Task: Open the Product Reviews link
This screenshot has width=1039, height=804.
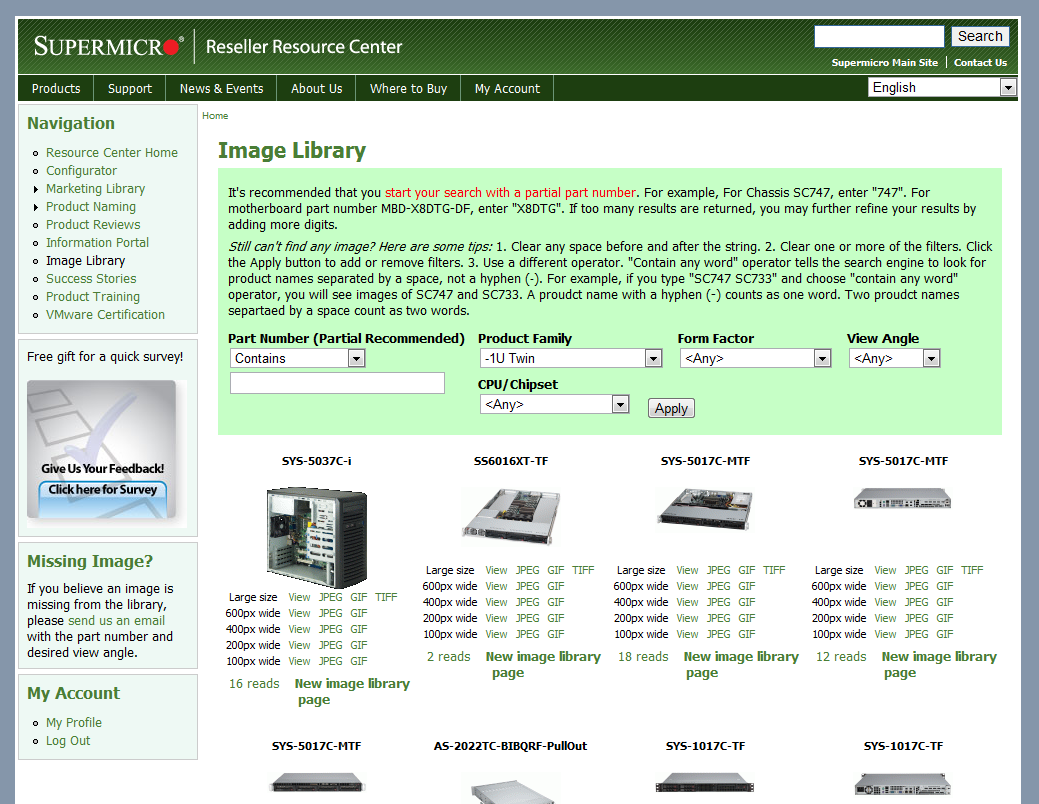Action: [93, 225]
